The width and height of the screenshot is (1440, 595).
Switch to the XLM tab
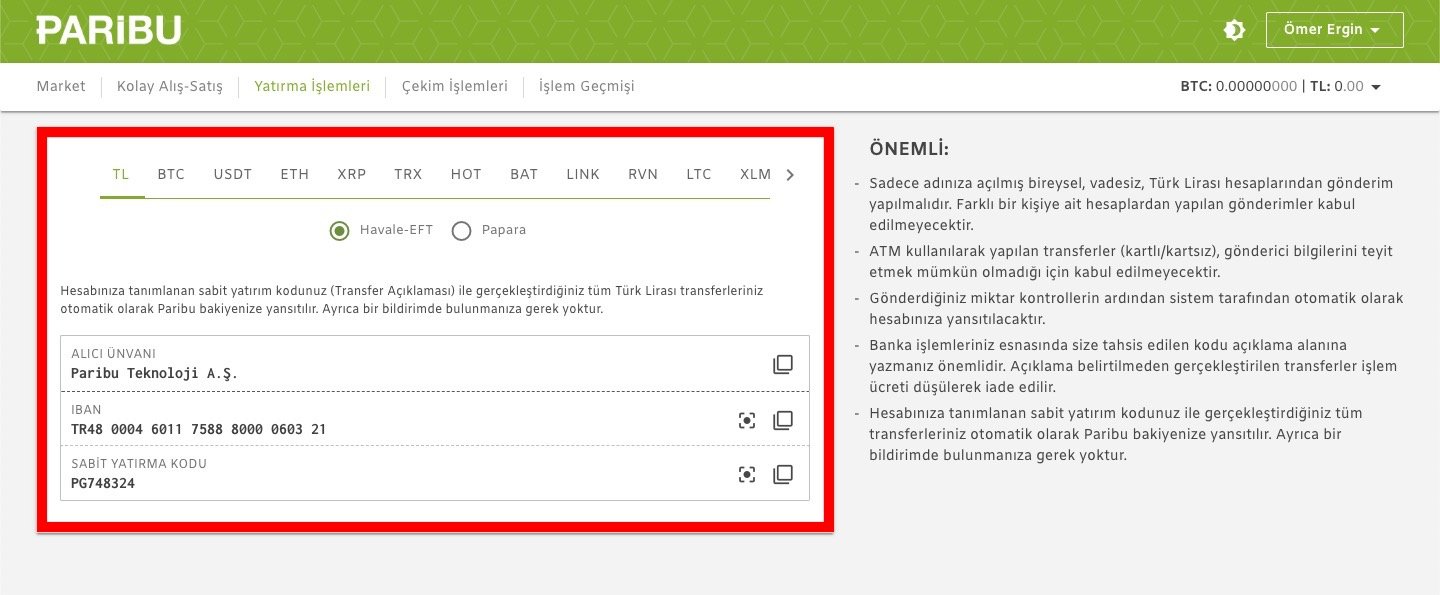[x=755, y=174]
